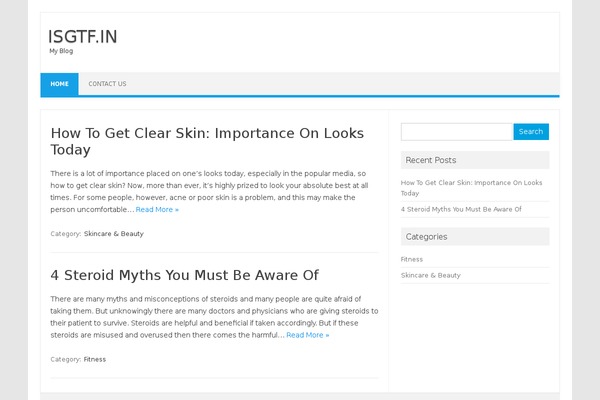
Task: Click the ISGTF.IN site title
Action: (83, 37)
